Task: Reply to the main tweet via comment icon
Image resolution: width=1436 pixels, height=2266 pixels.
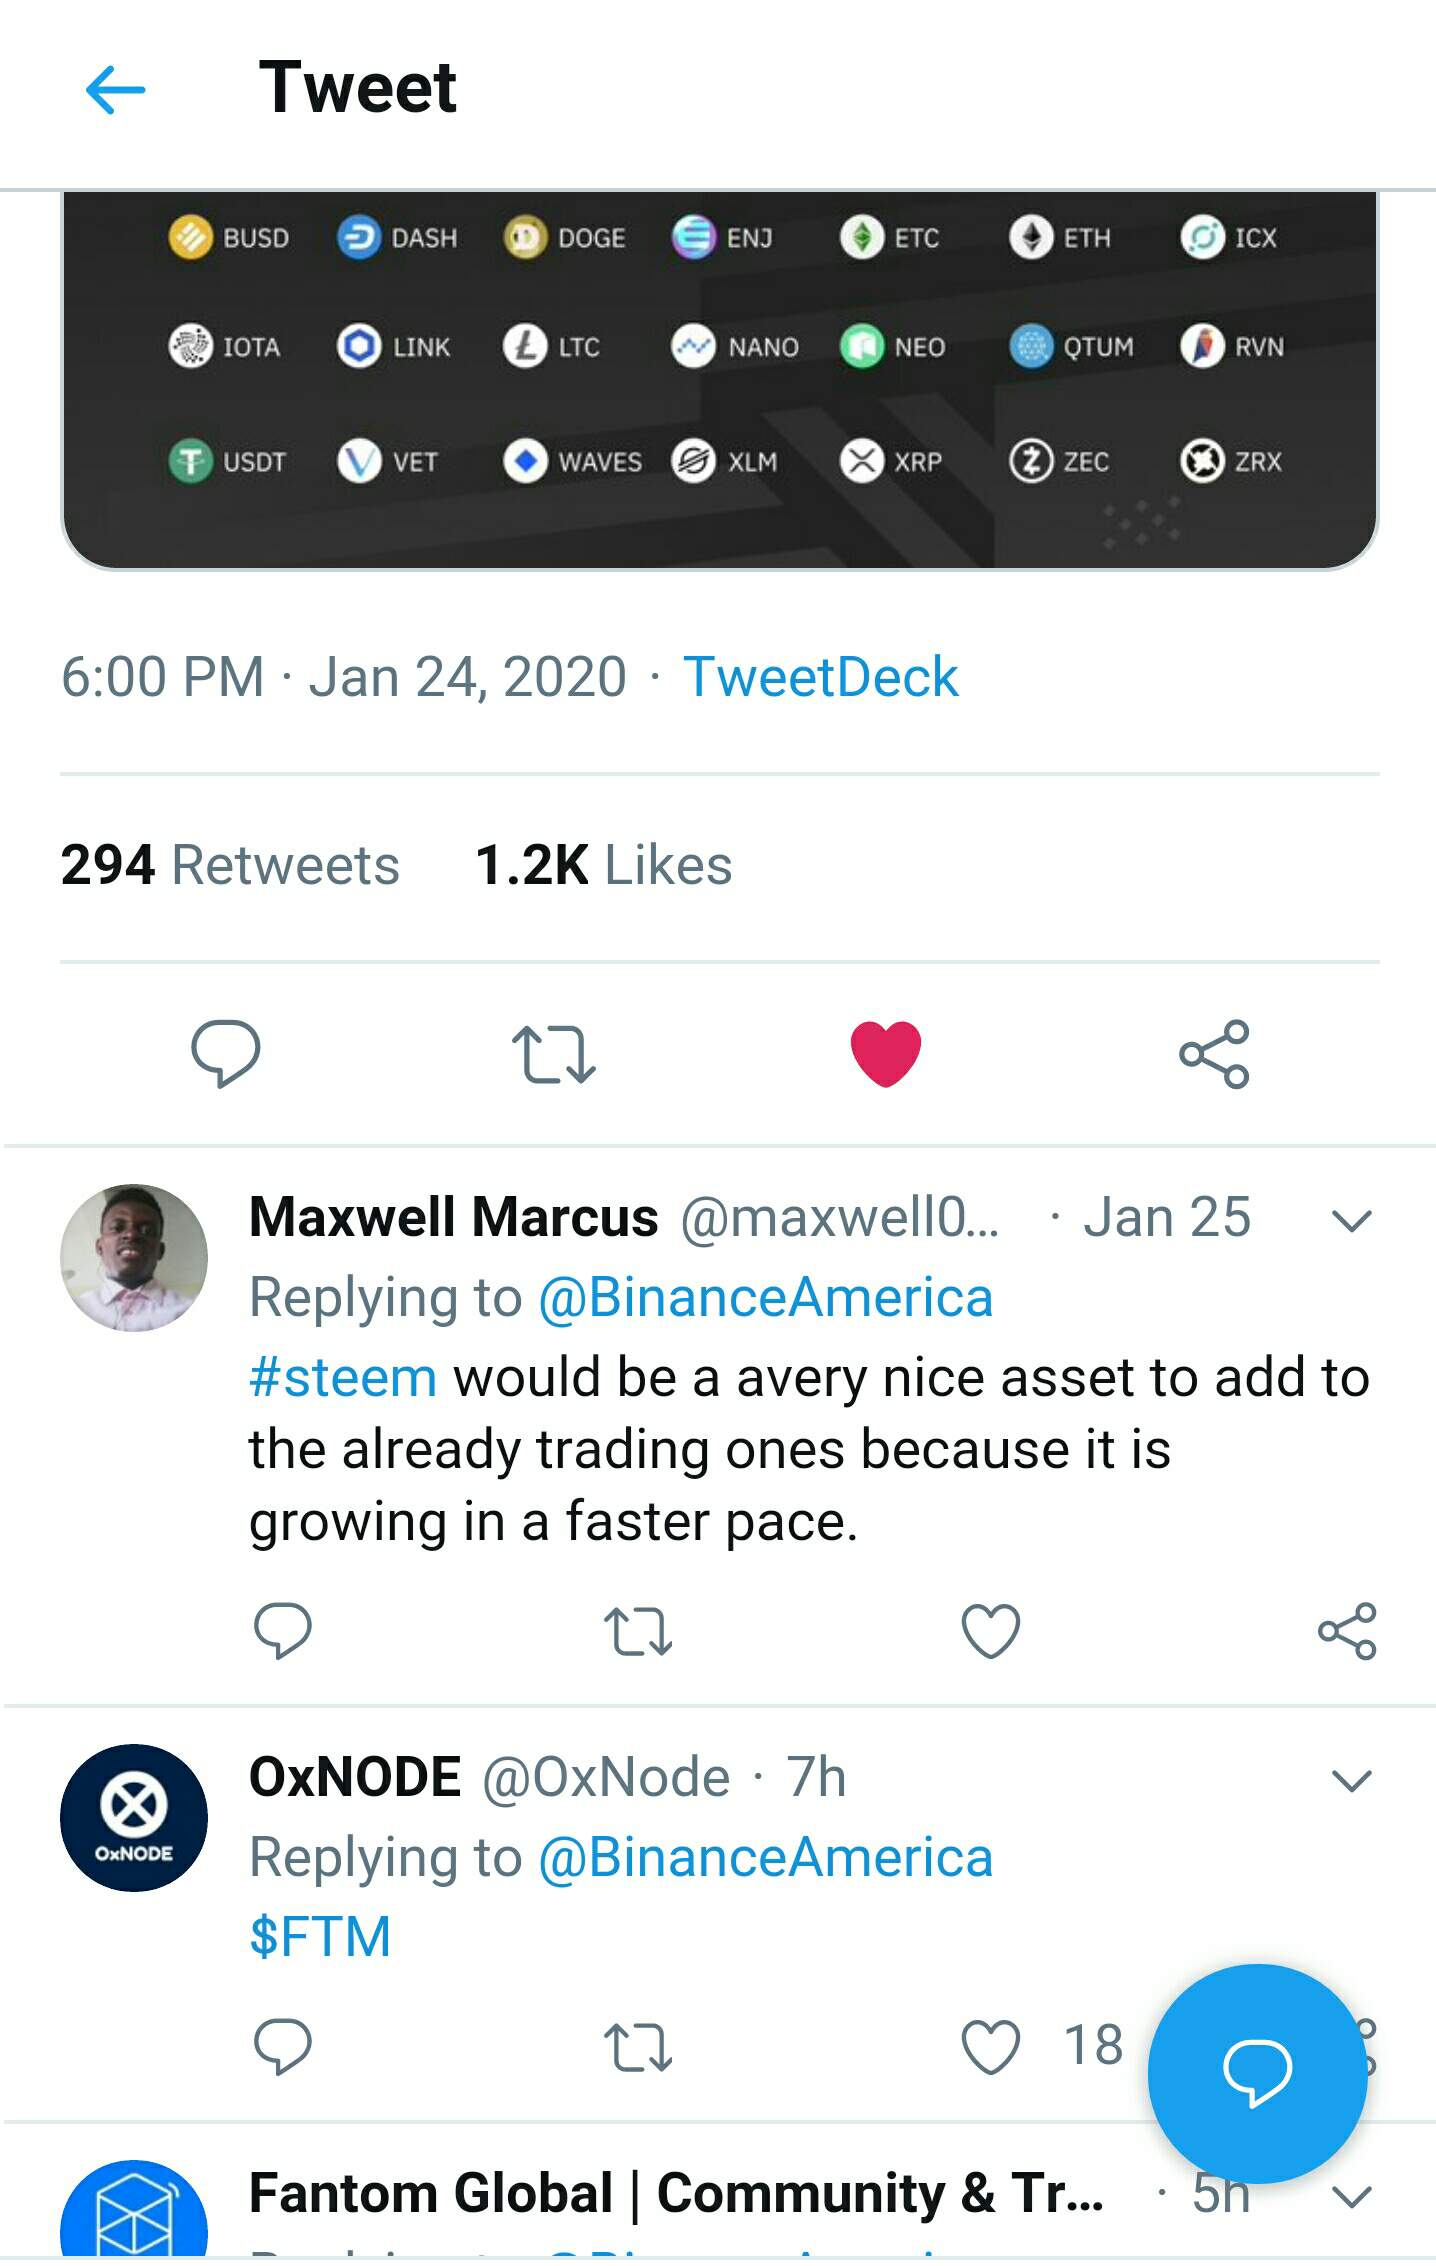Action: click(226, 1053)
